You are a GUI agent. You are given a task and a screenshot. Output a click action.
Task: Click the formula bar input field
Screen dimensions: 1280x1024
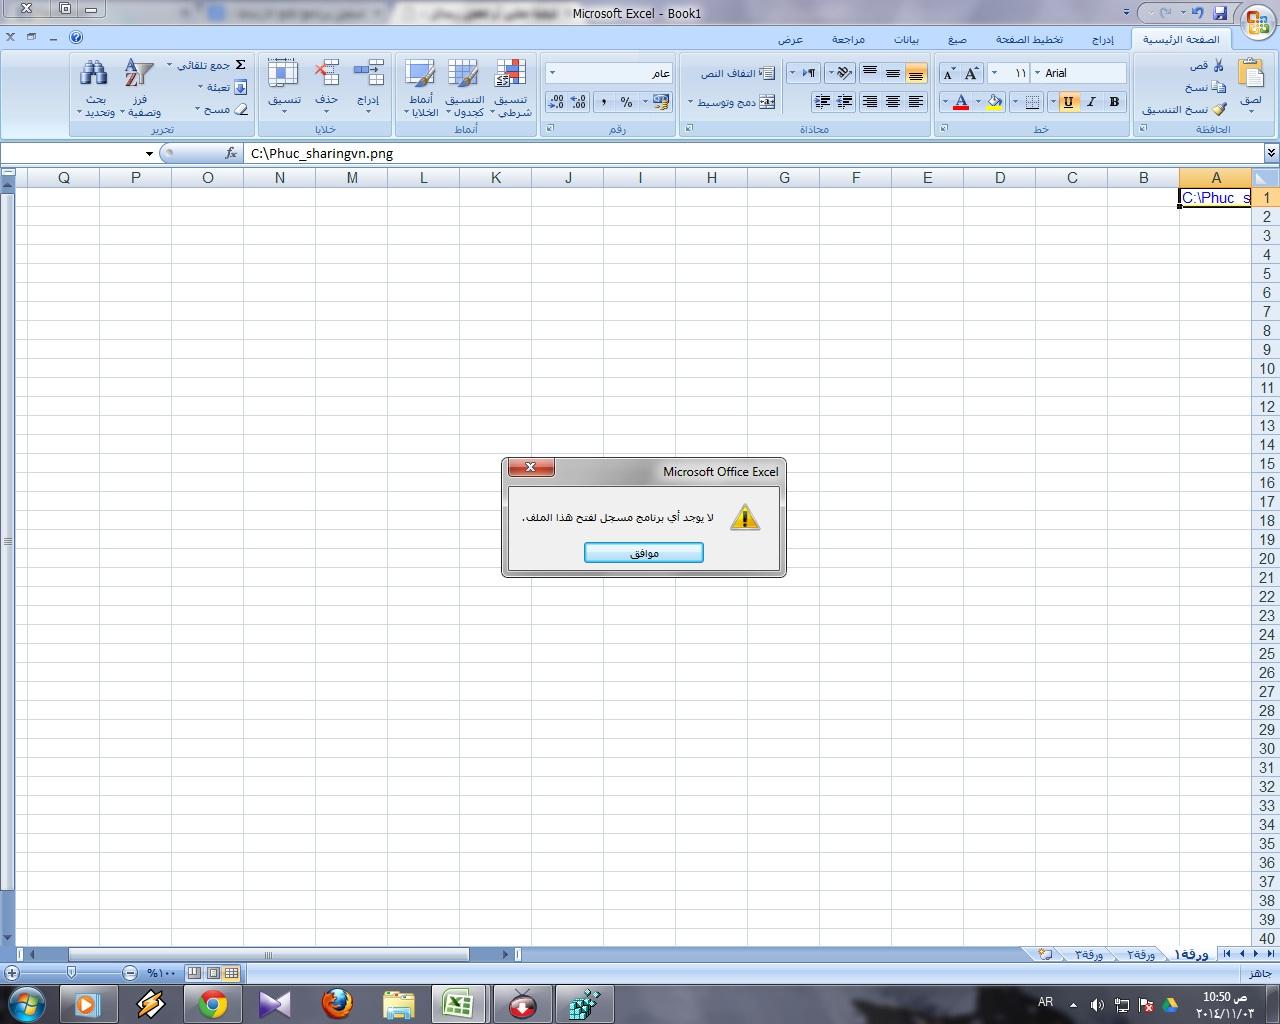point(755,154)
